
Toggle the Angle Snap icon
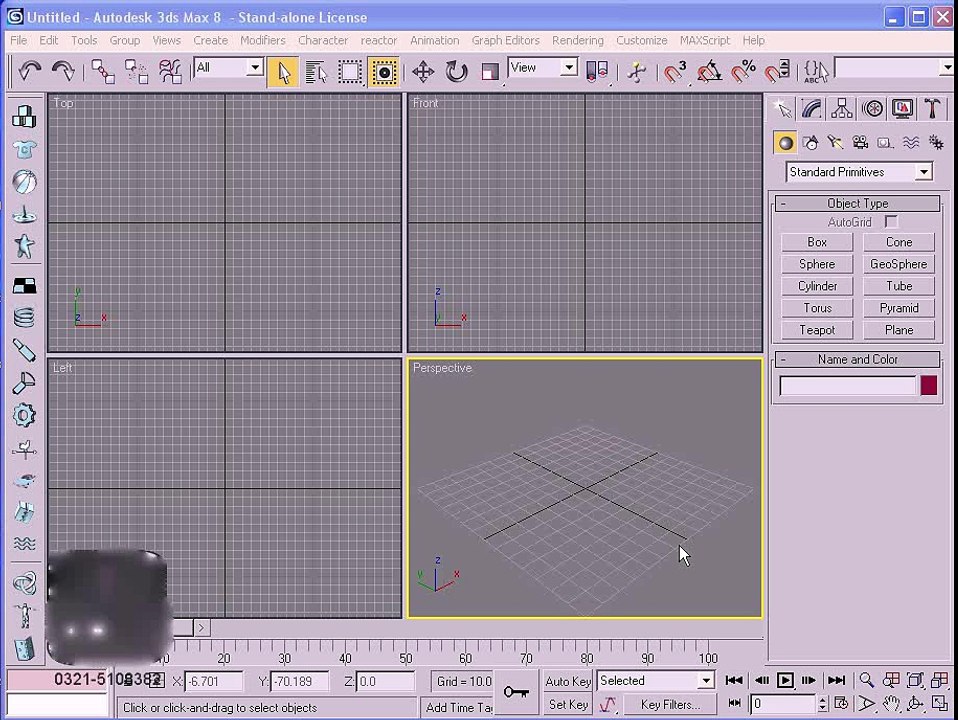709,72
